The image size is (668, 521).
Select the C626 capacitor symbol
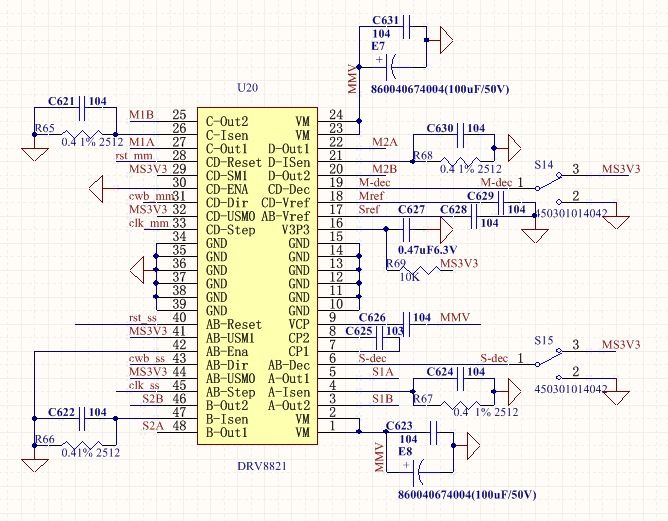point(407,324)
